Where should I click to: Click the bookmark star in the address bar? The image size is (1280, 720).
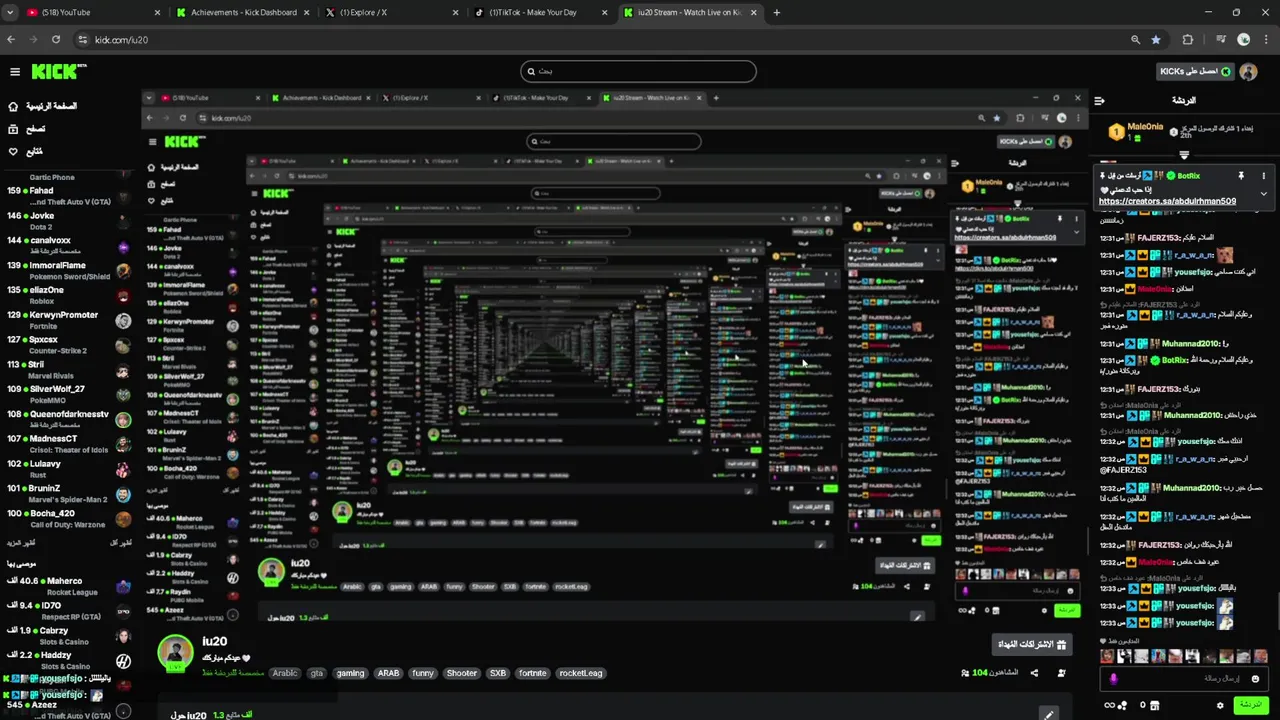coord(1156,40)
